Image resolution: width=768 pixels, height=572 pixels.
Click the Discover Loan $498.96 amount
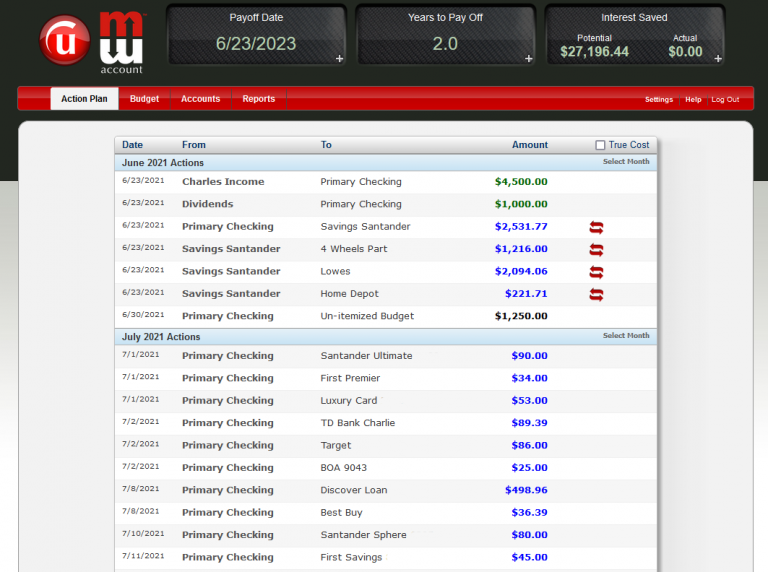tap(526, 490)
